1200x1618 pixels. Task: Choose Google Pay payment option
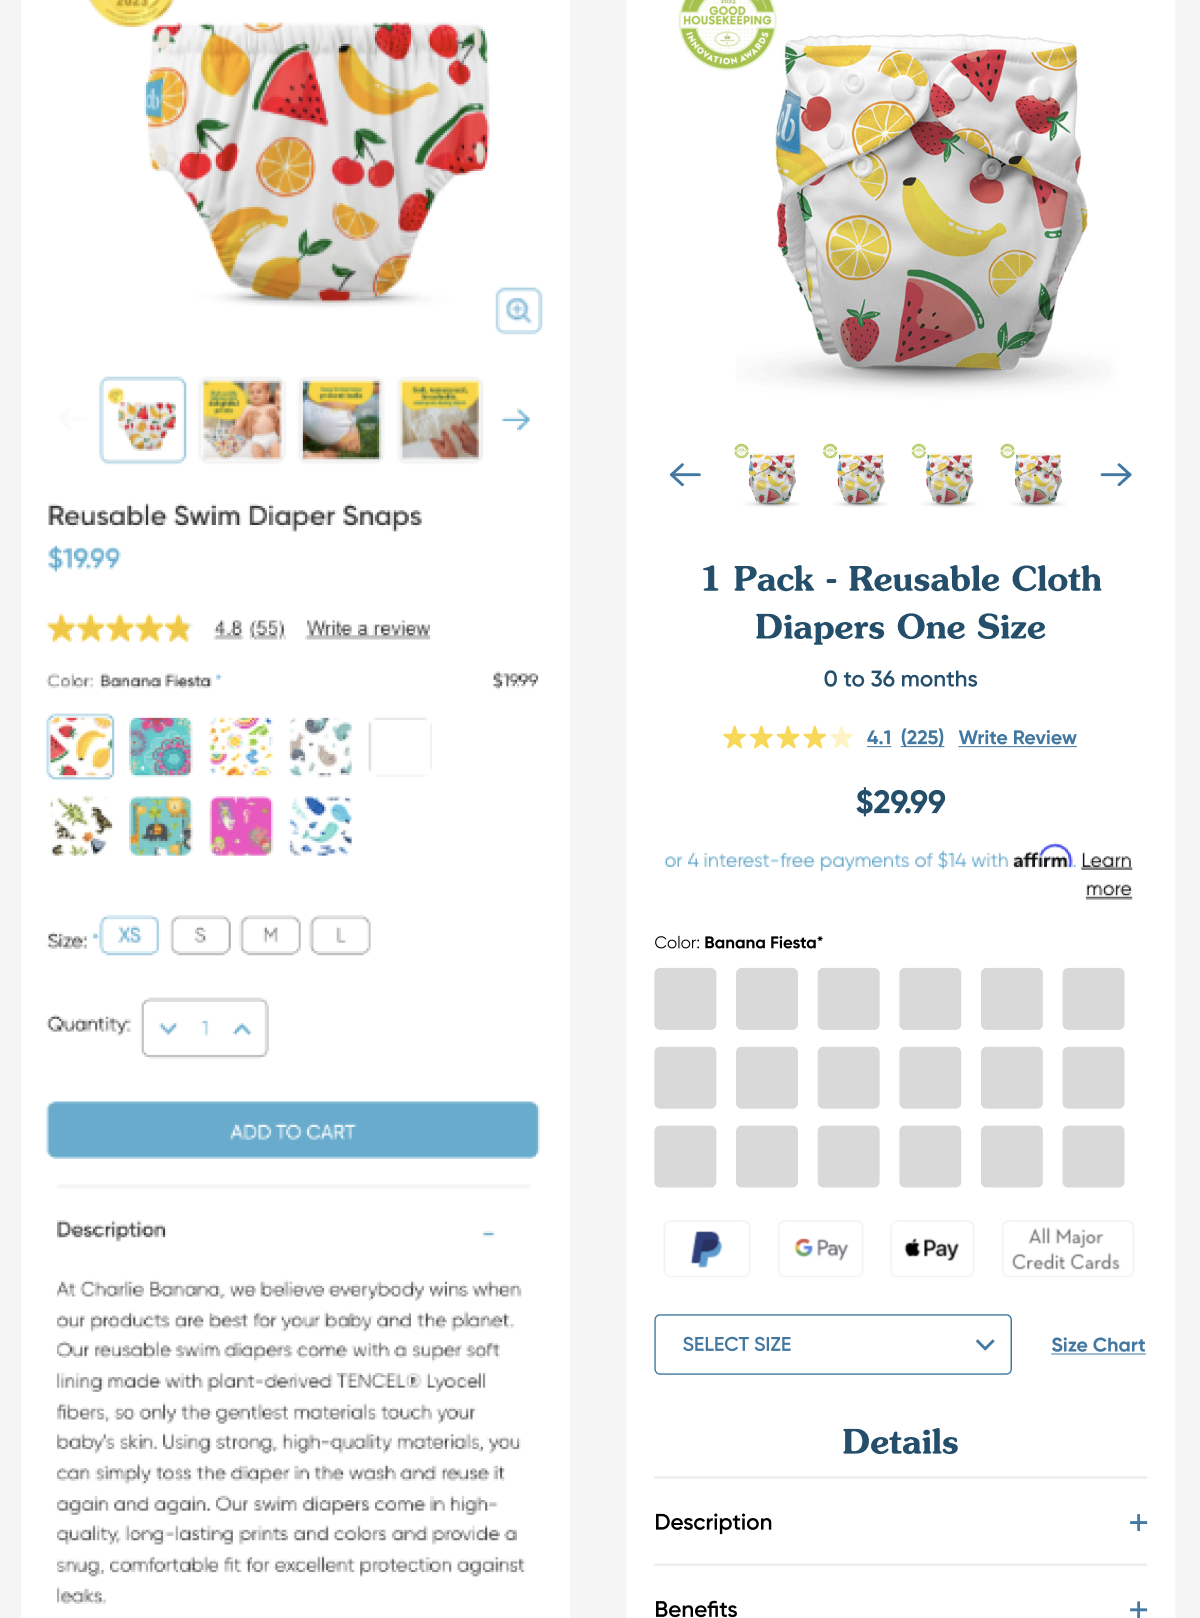click(x=820, y=1248)
